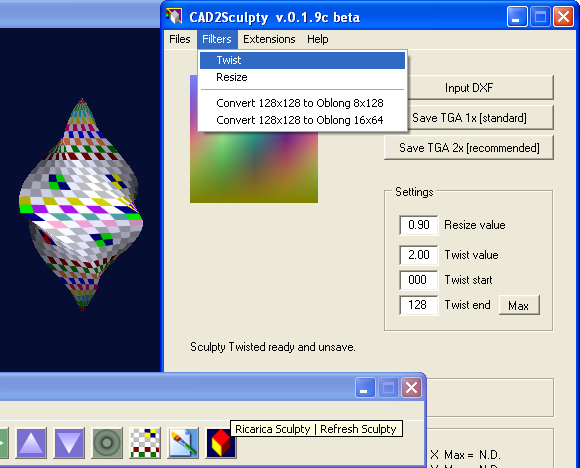Click the paintbrush page toolbar icon

183,442
